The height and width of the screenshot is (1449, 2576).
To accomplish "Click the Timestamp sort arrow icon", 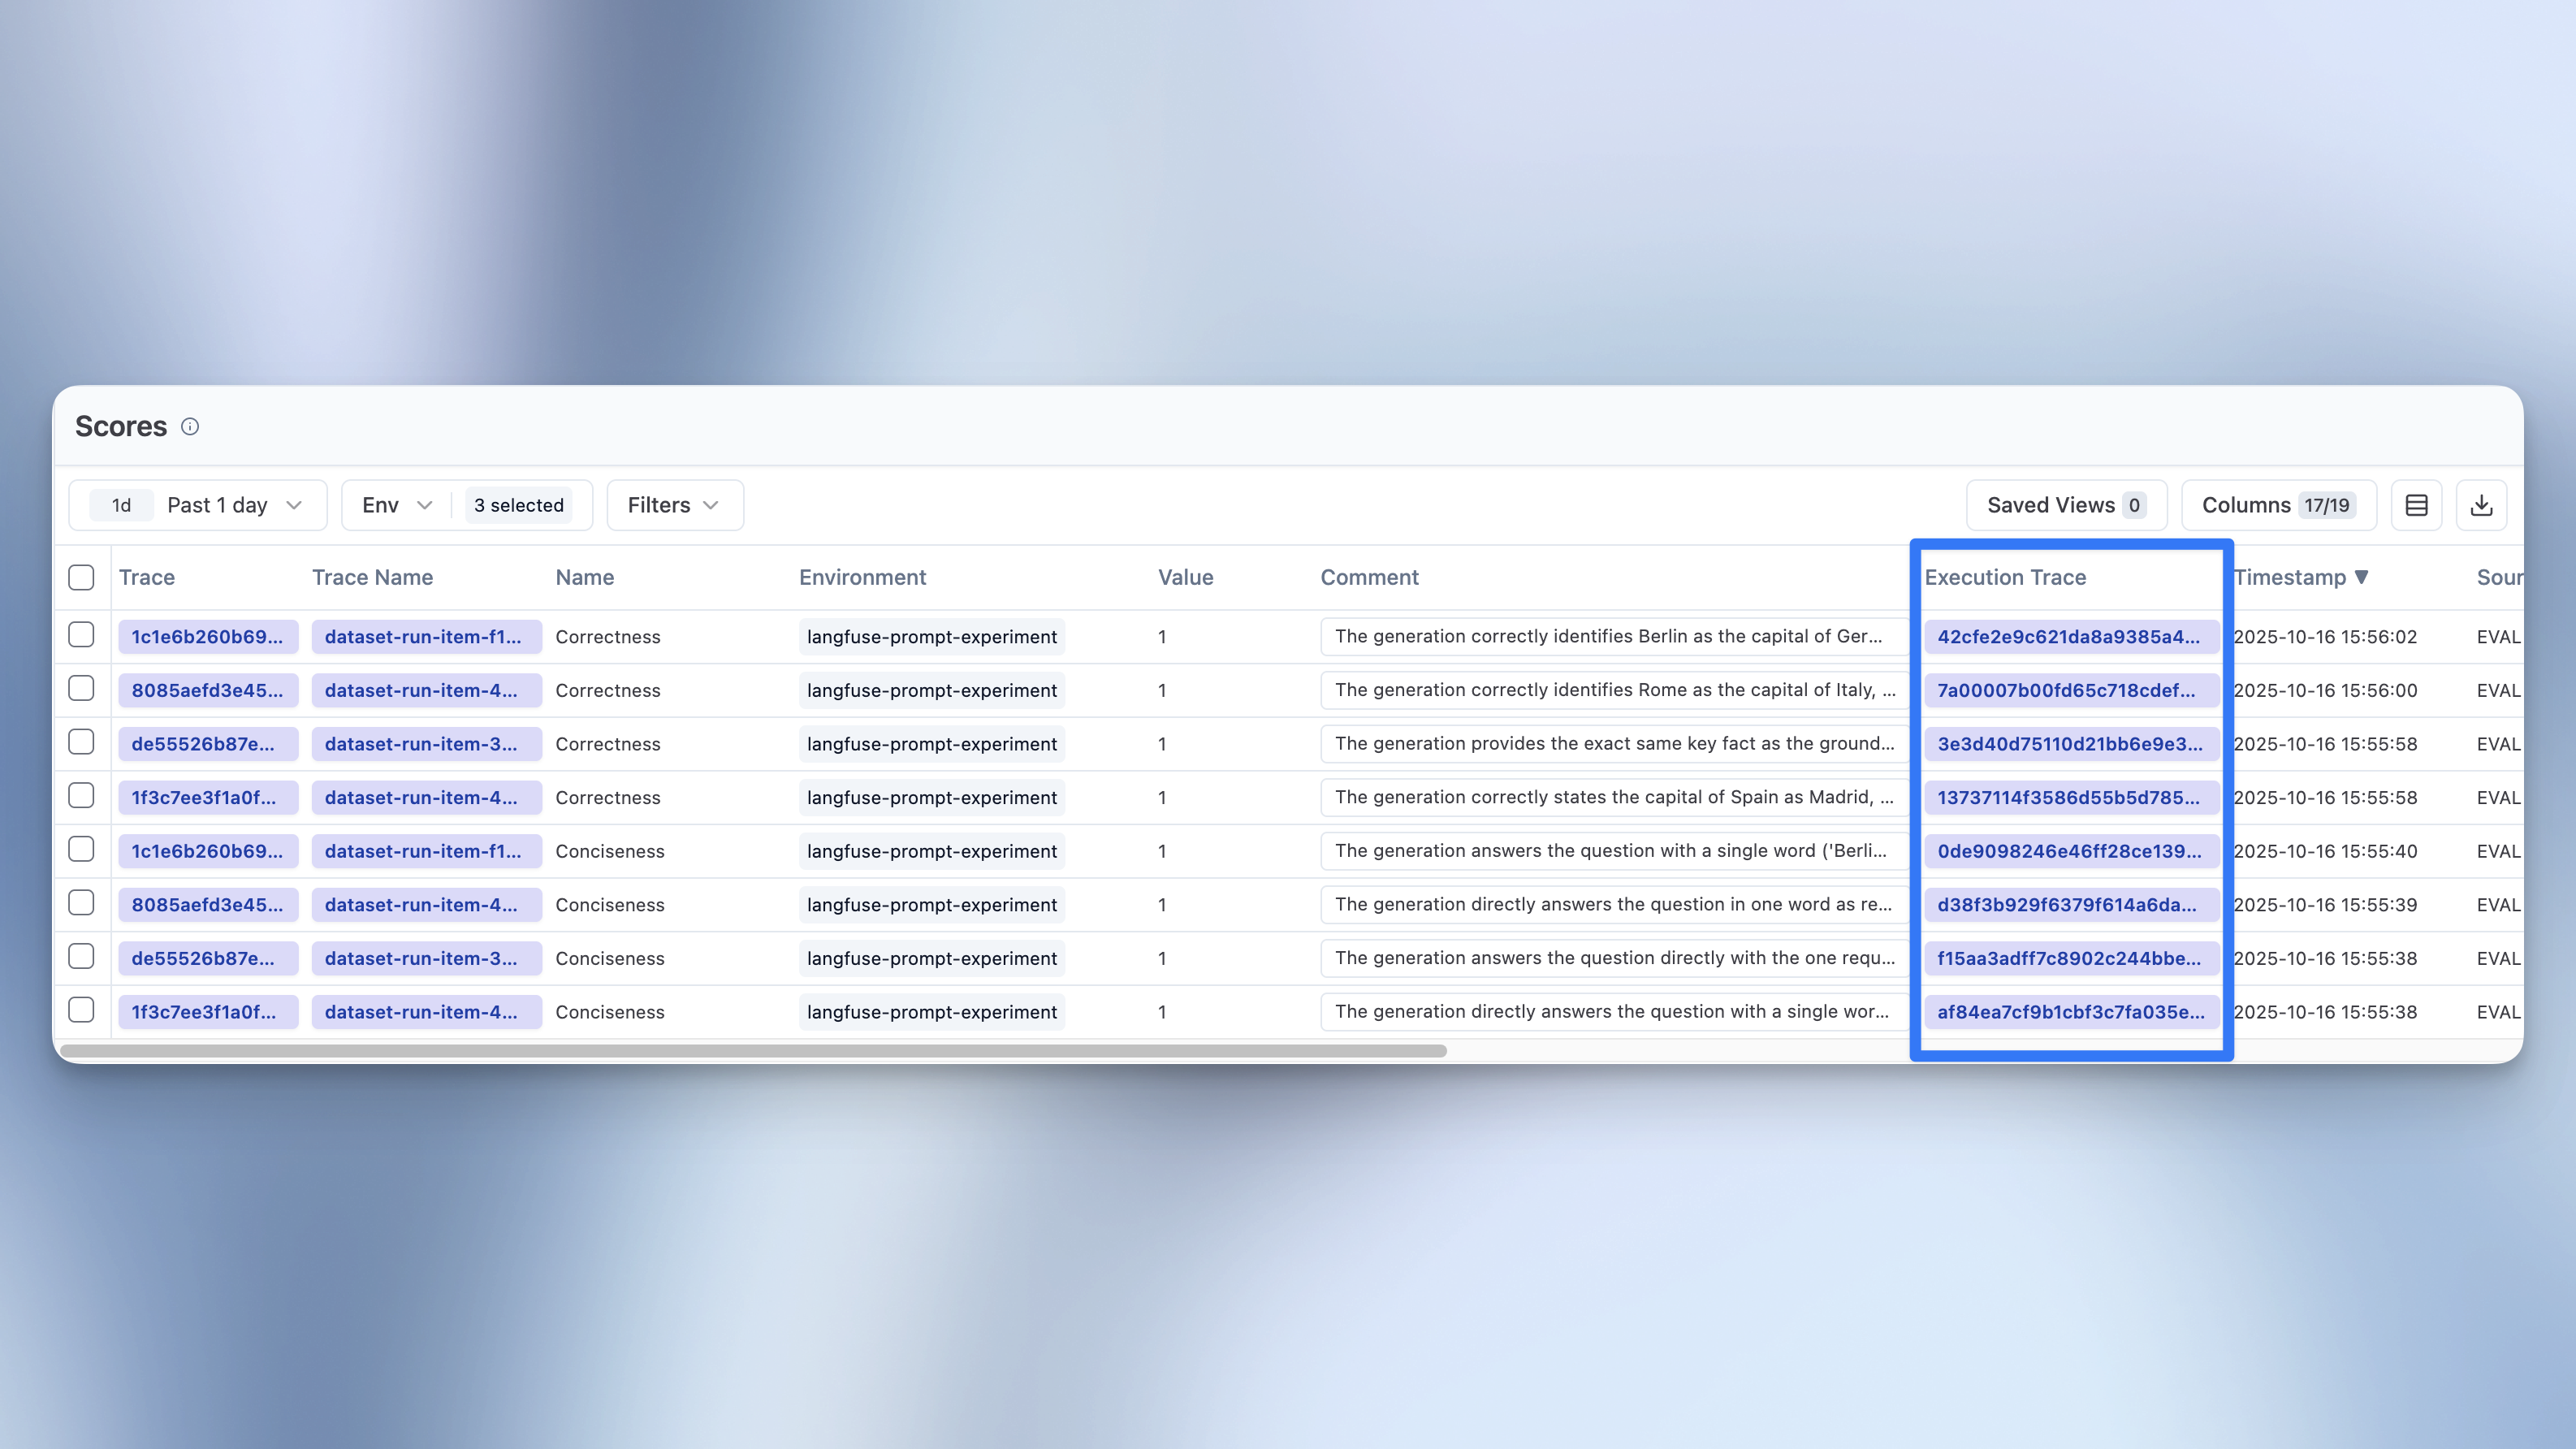I will click(2362, 577).
